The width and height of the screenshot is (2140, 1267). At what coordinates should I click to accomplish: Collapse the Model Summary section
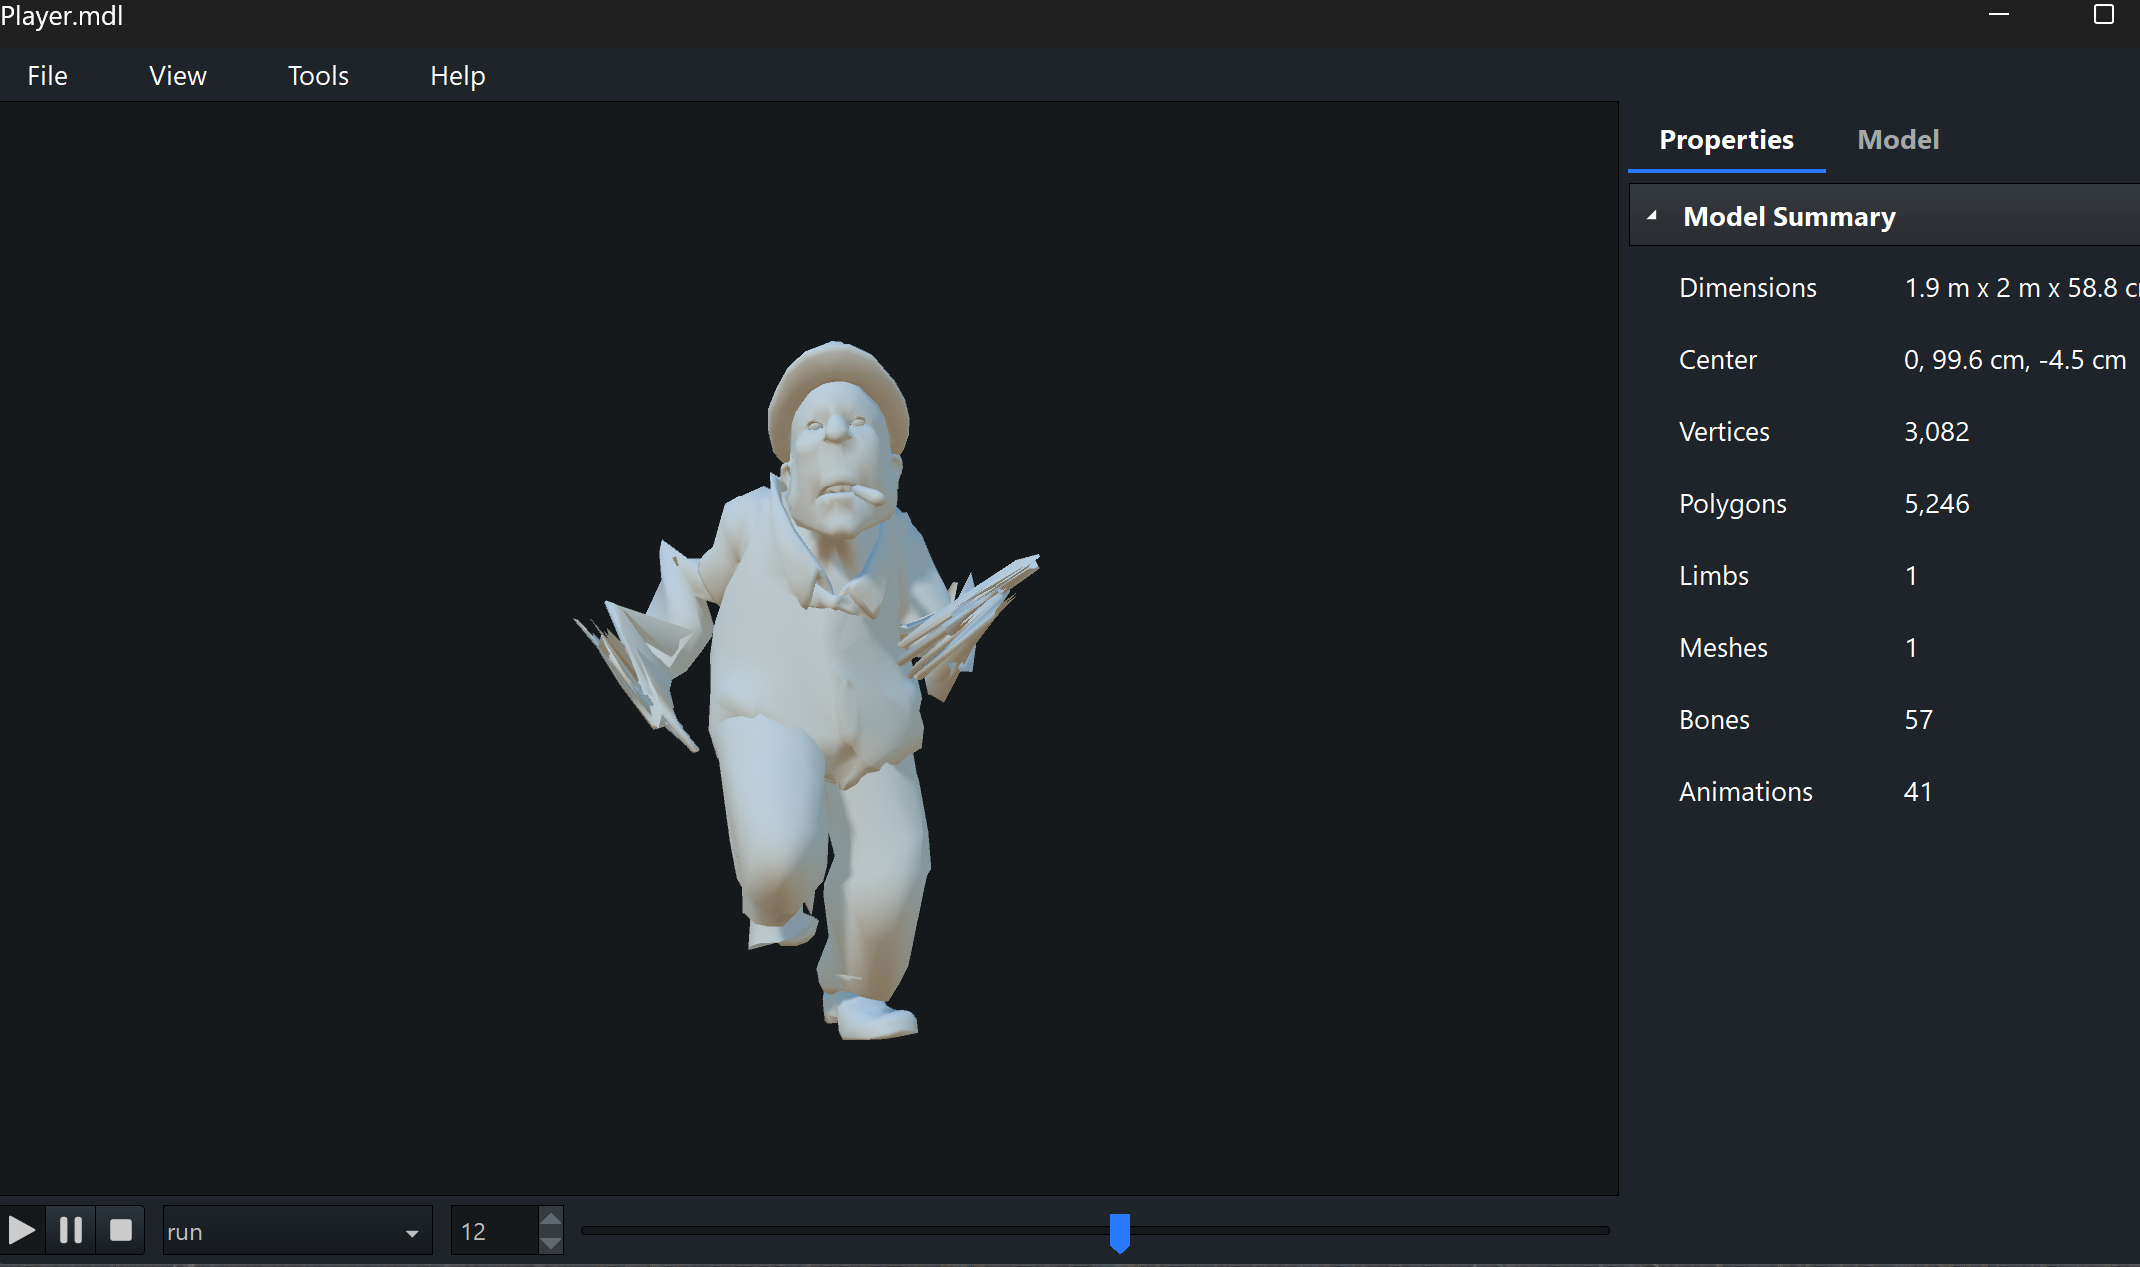click(1652, 216)
